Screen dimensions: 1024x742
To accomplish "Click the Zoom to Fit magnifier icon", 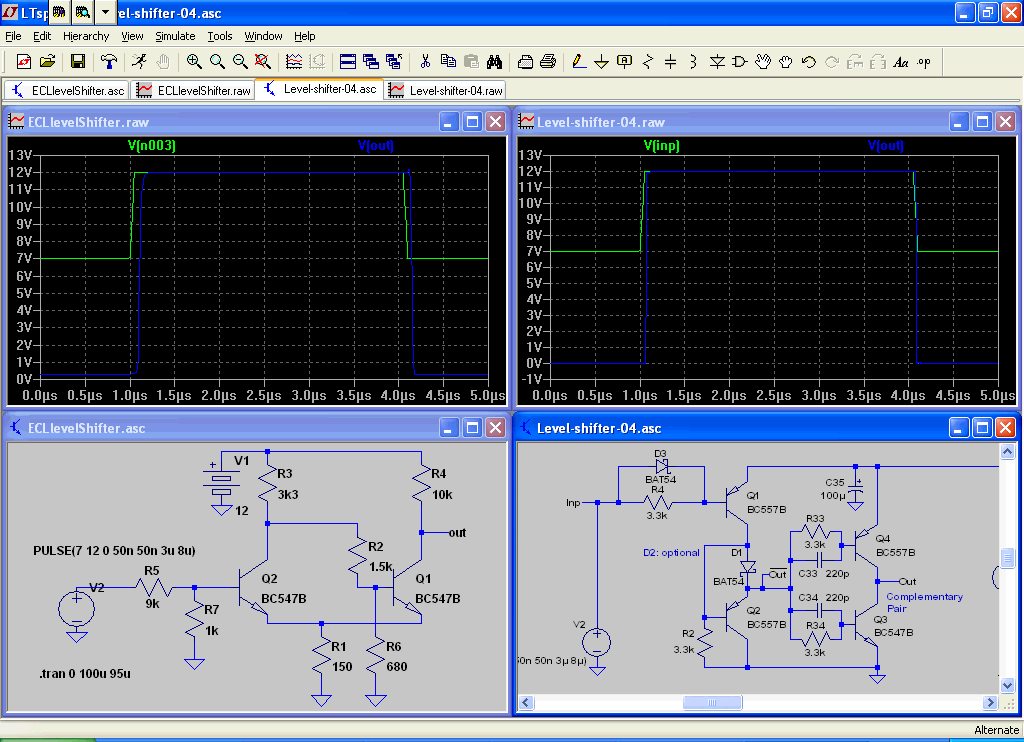I will coord(263,61).
